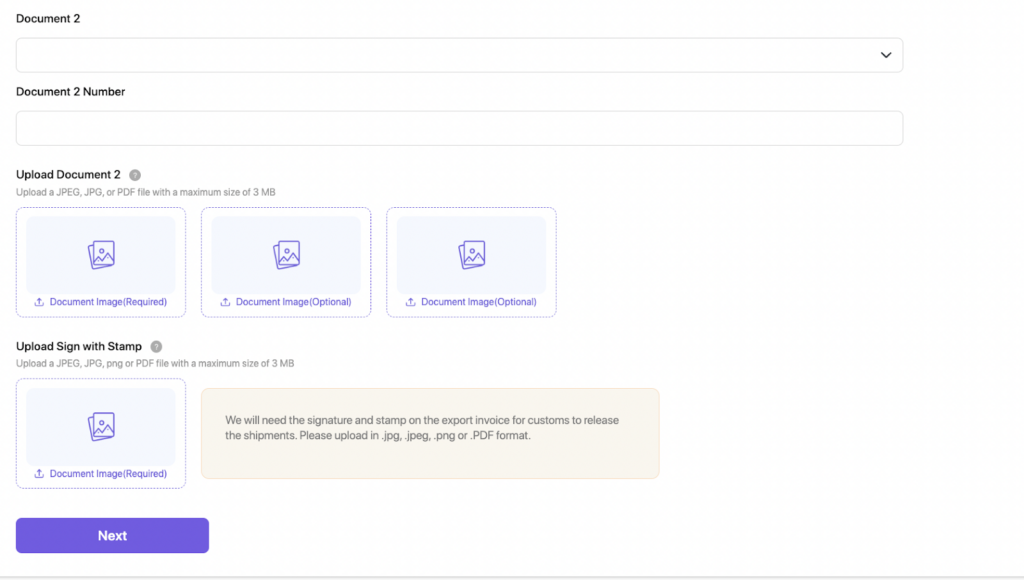Click upload arrow icon in first Document 2 box
Viewport: 1024px width, 580px height.
tap(40, 302)
